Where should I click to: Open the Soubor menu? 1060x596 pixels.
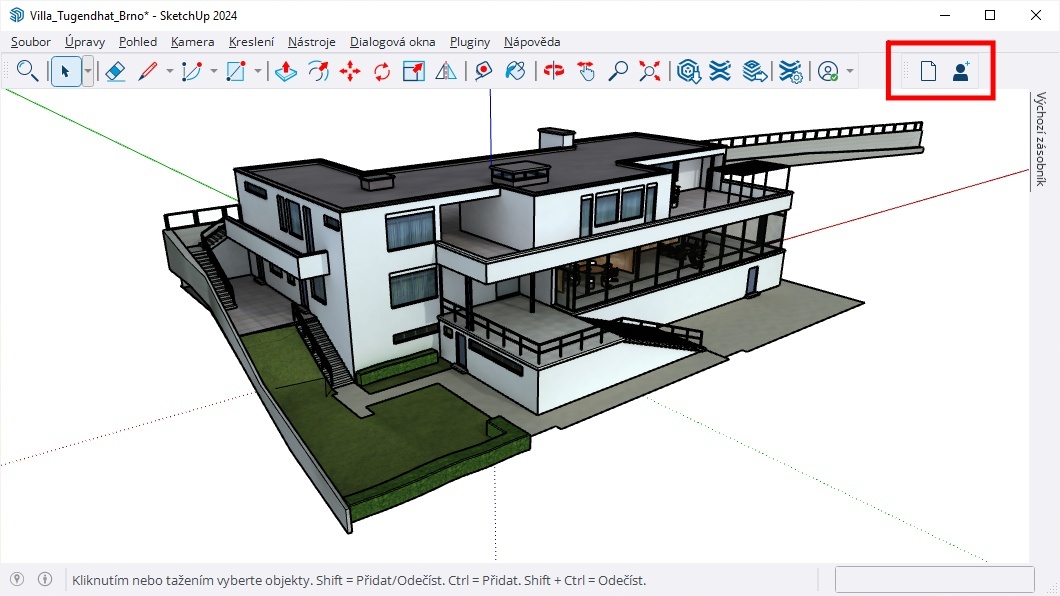(x=31, y=42)
